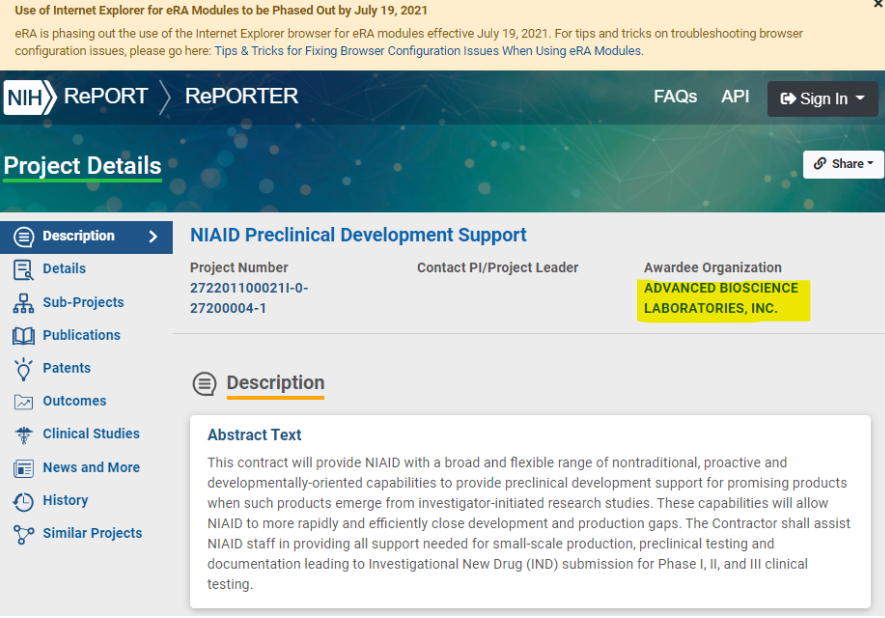Click the Contact PI/Project Leader label
The image size is (885, 618).
coord(498,268)
